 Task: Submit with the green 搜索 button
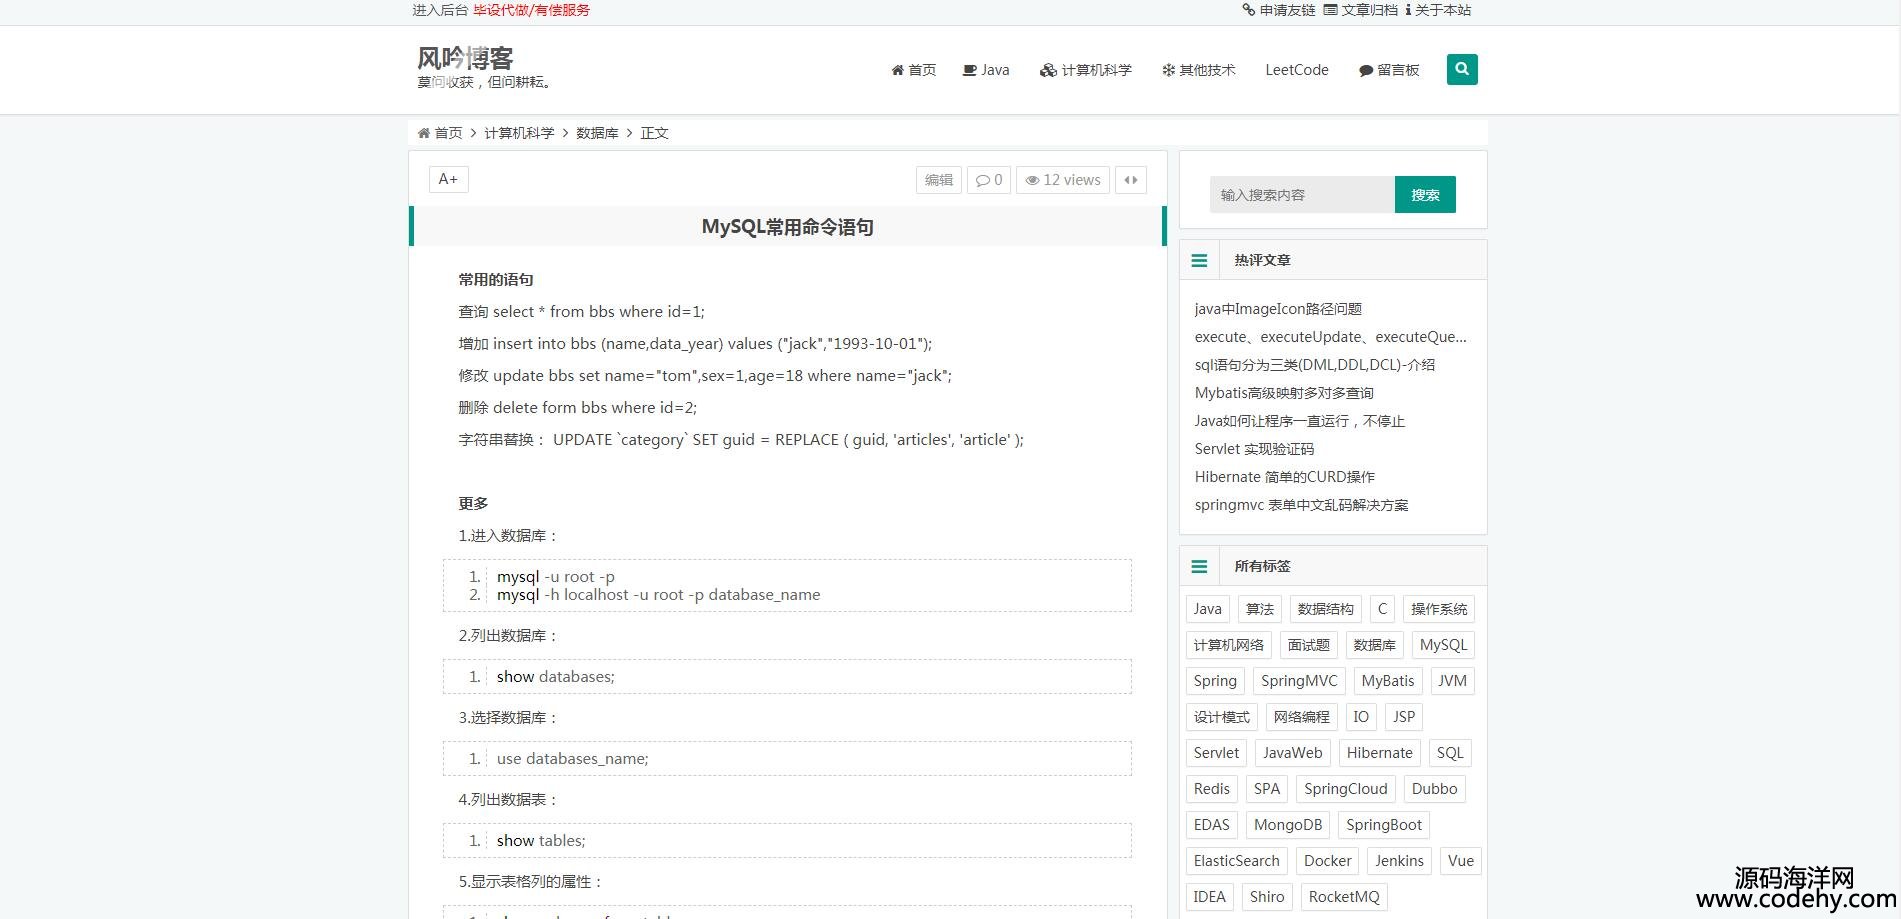coord(1425,195)
